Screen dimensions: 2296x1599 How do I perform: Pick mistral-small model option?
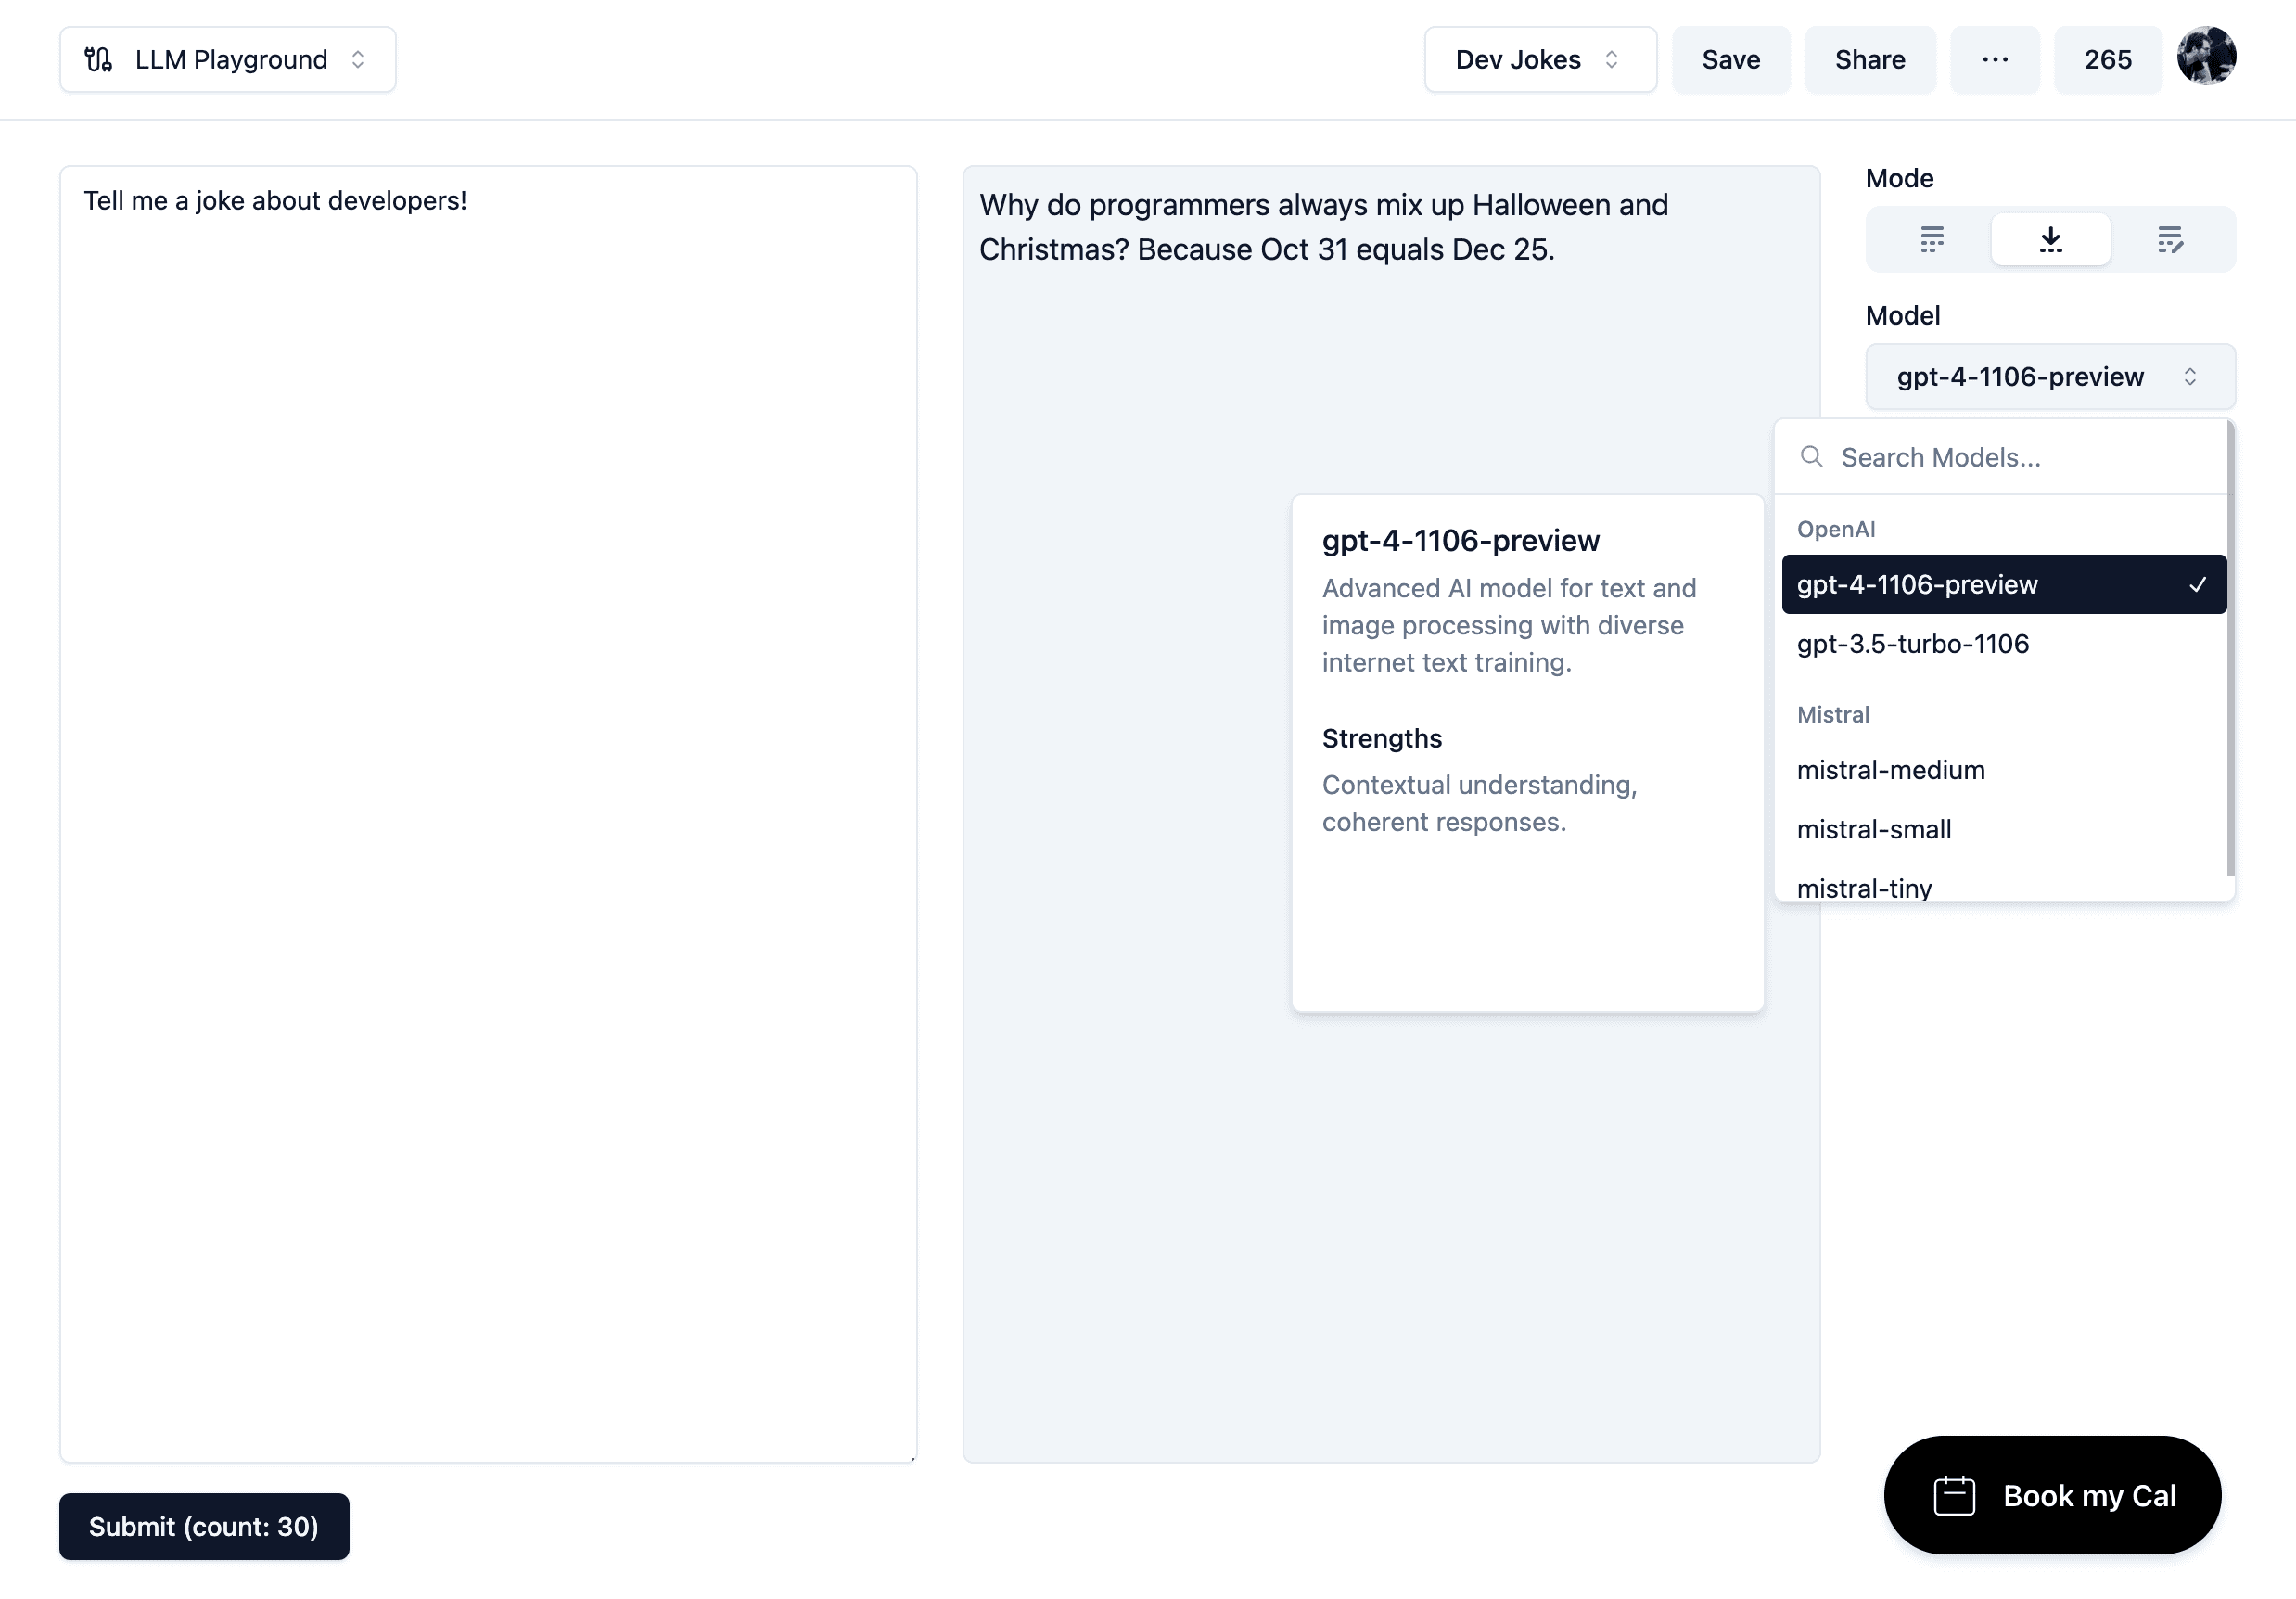point(1873,829)
